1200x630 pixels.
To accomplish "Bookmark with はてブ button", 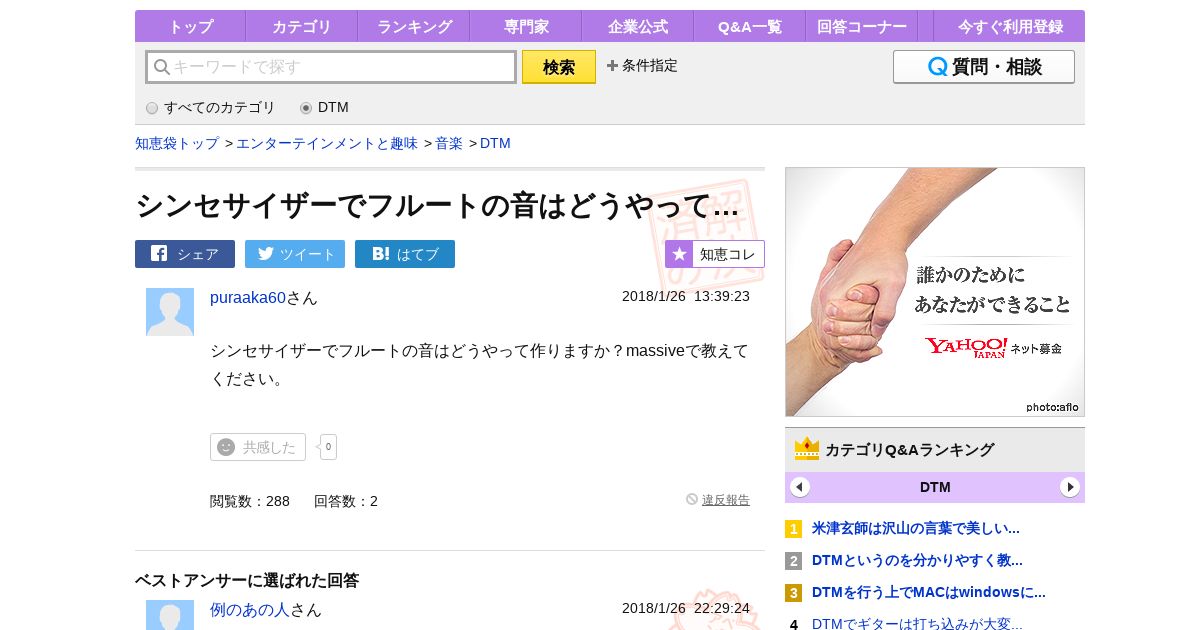I will tap(405, 254).
